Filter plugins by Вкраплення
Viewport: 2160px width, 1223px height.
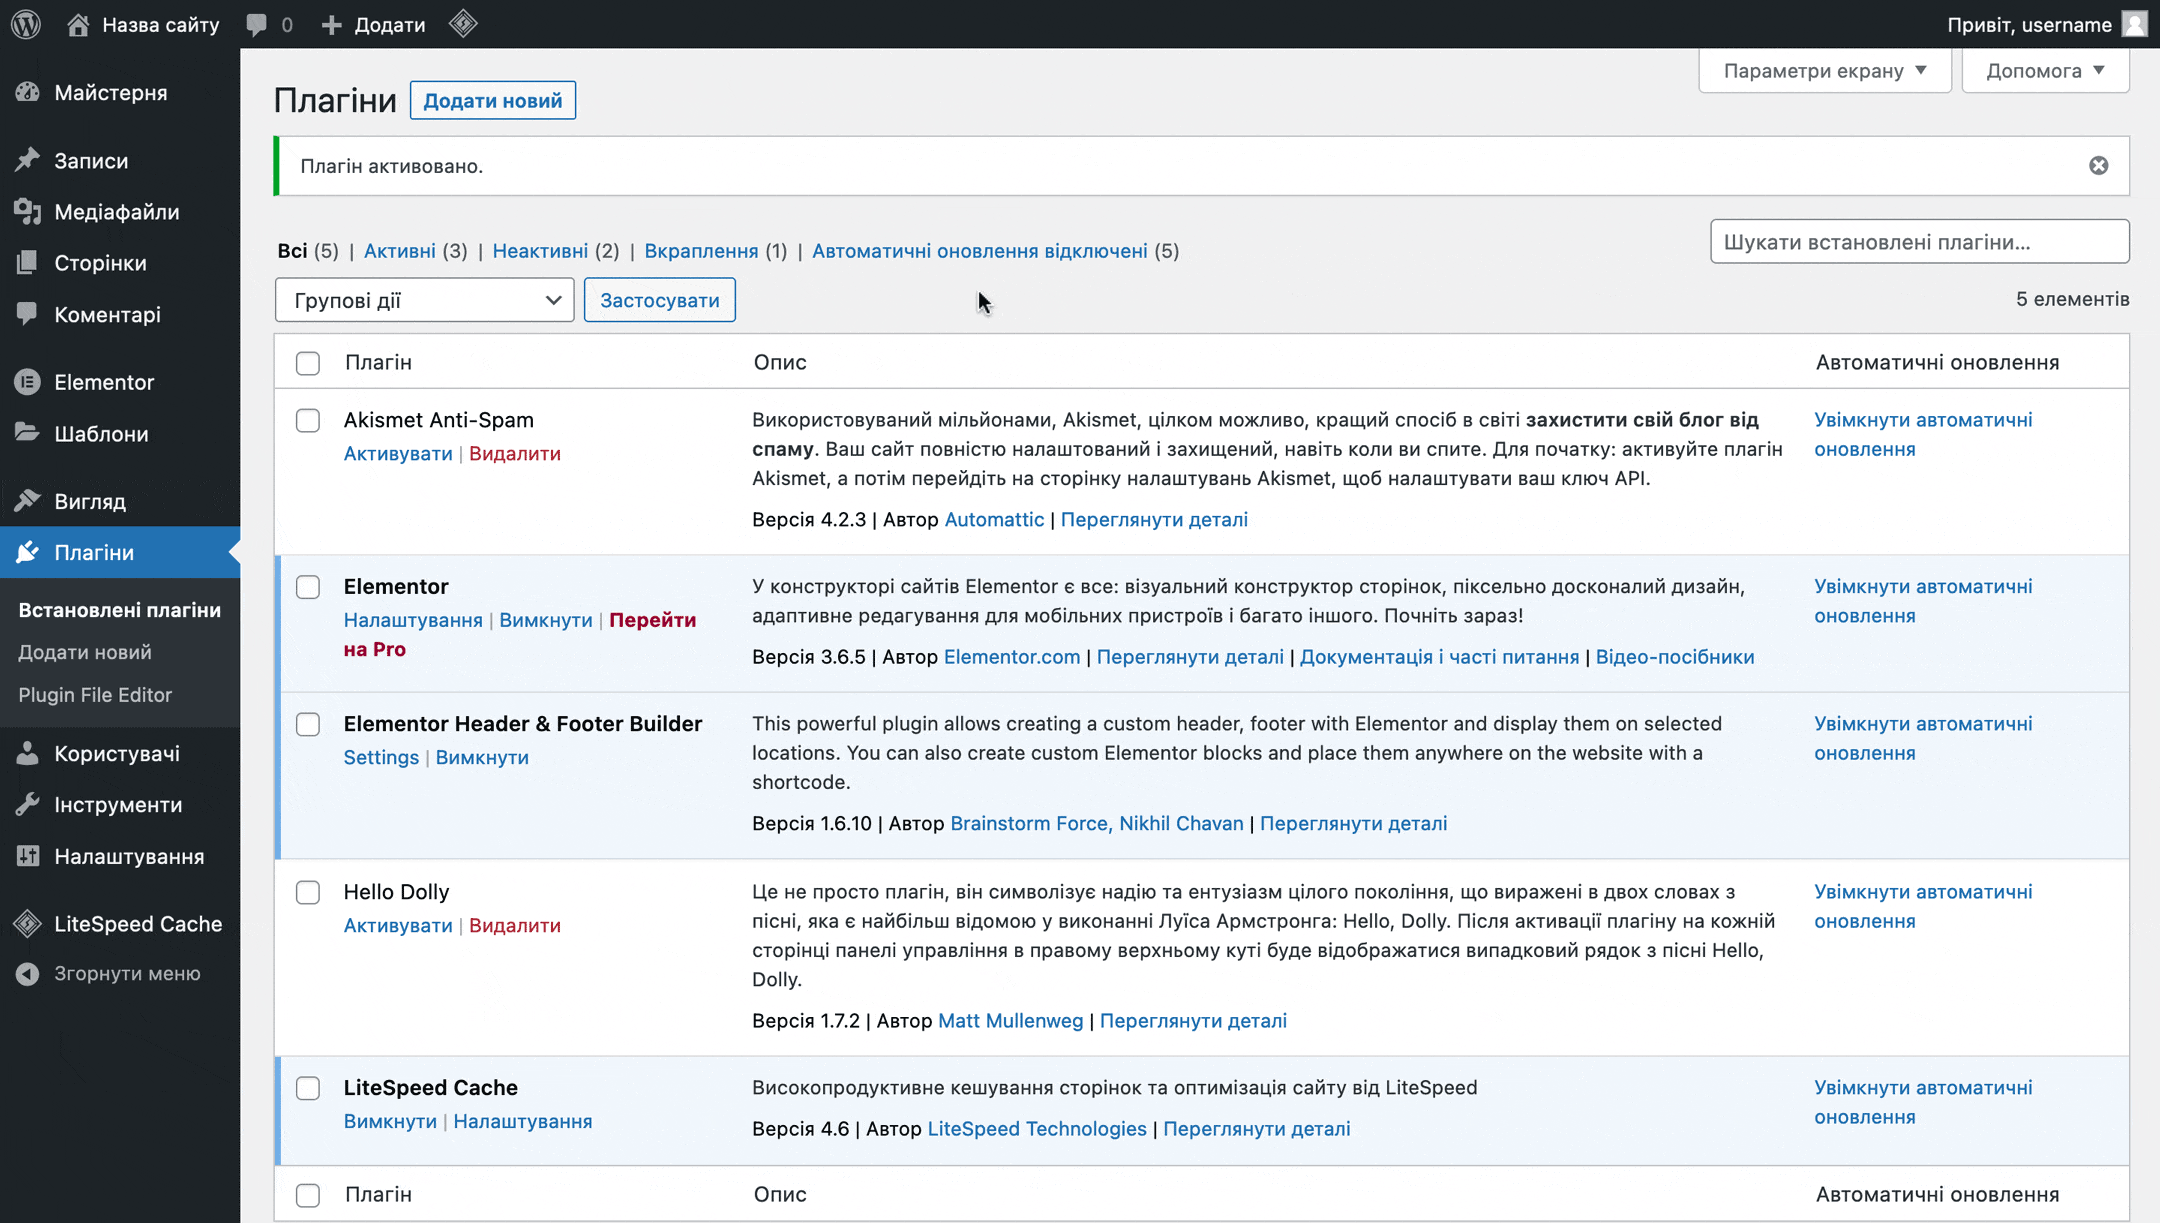(x=701, y=251)
